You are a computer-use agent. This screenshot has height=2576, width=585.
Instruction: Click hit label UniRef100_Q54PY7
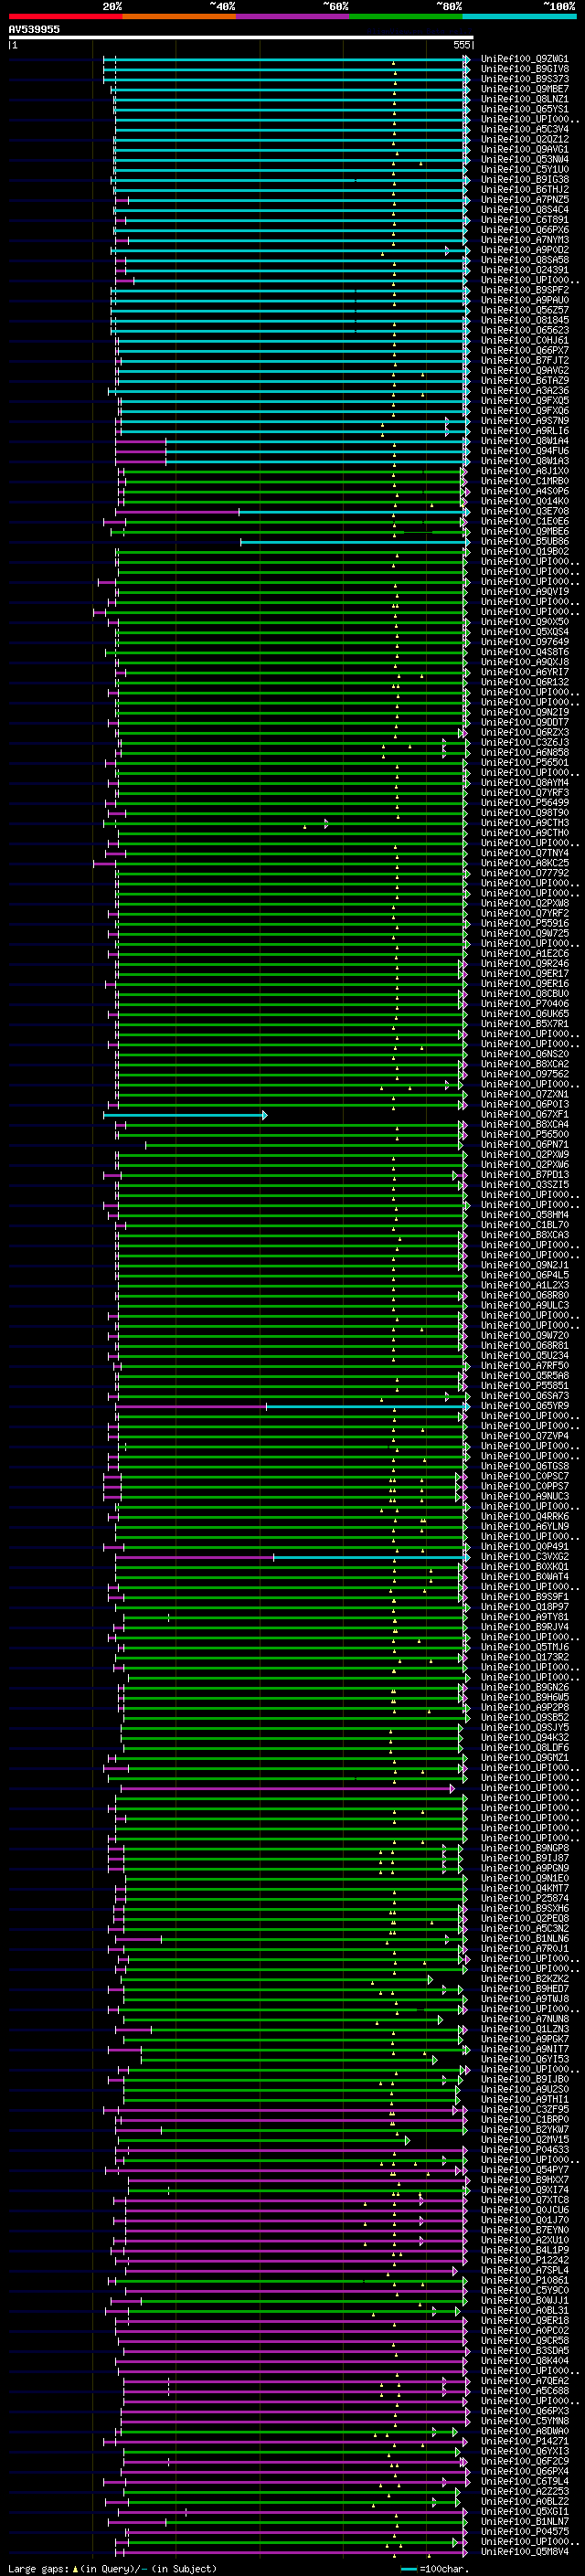525,2169
